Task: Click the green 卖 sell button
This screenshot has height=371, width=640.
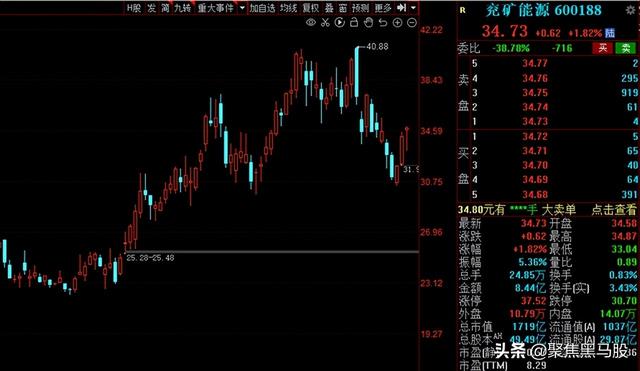Action: click(626, 48)
